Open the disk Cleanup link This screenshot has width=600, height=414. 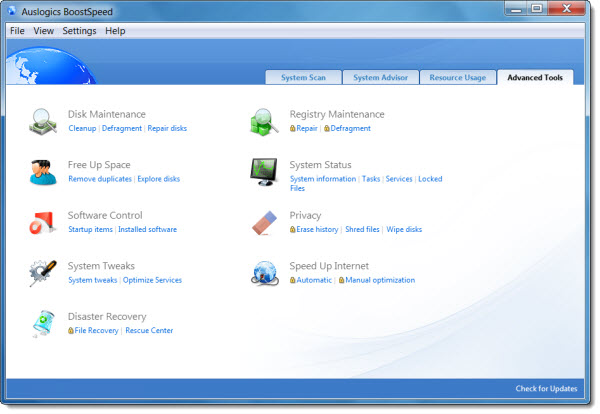coord(82,129)
